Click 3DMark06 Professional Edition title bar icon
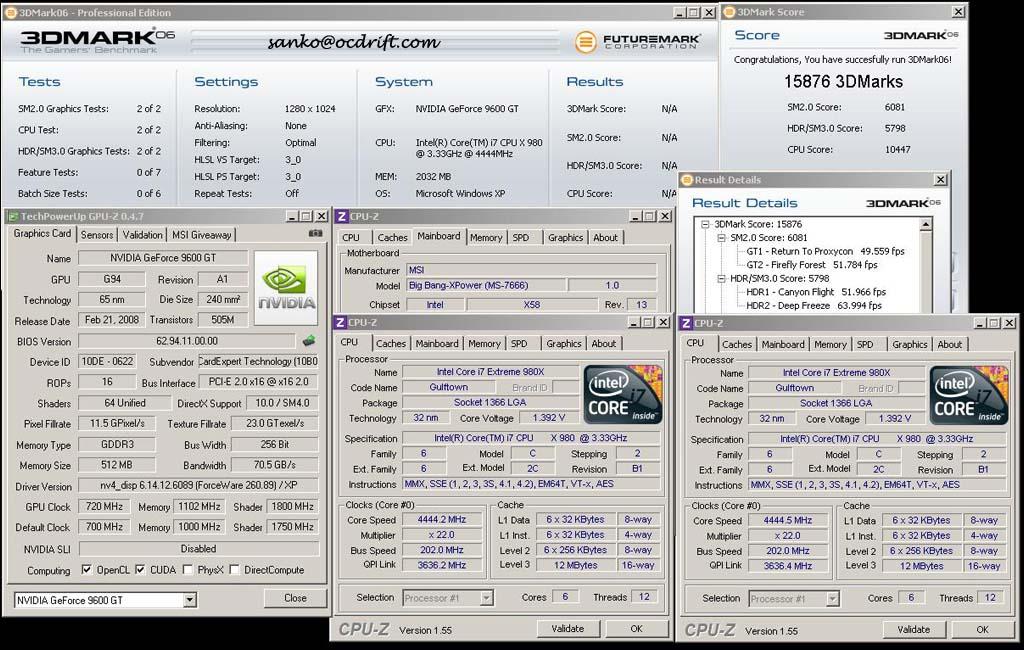Image resolution: width=1024 pixels, height=650 pixels. [10, 12]
